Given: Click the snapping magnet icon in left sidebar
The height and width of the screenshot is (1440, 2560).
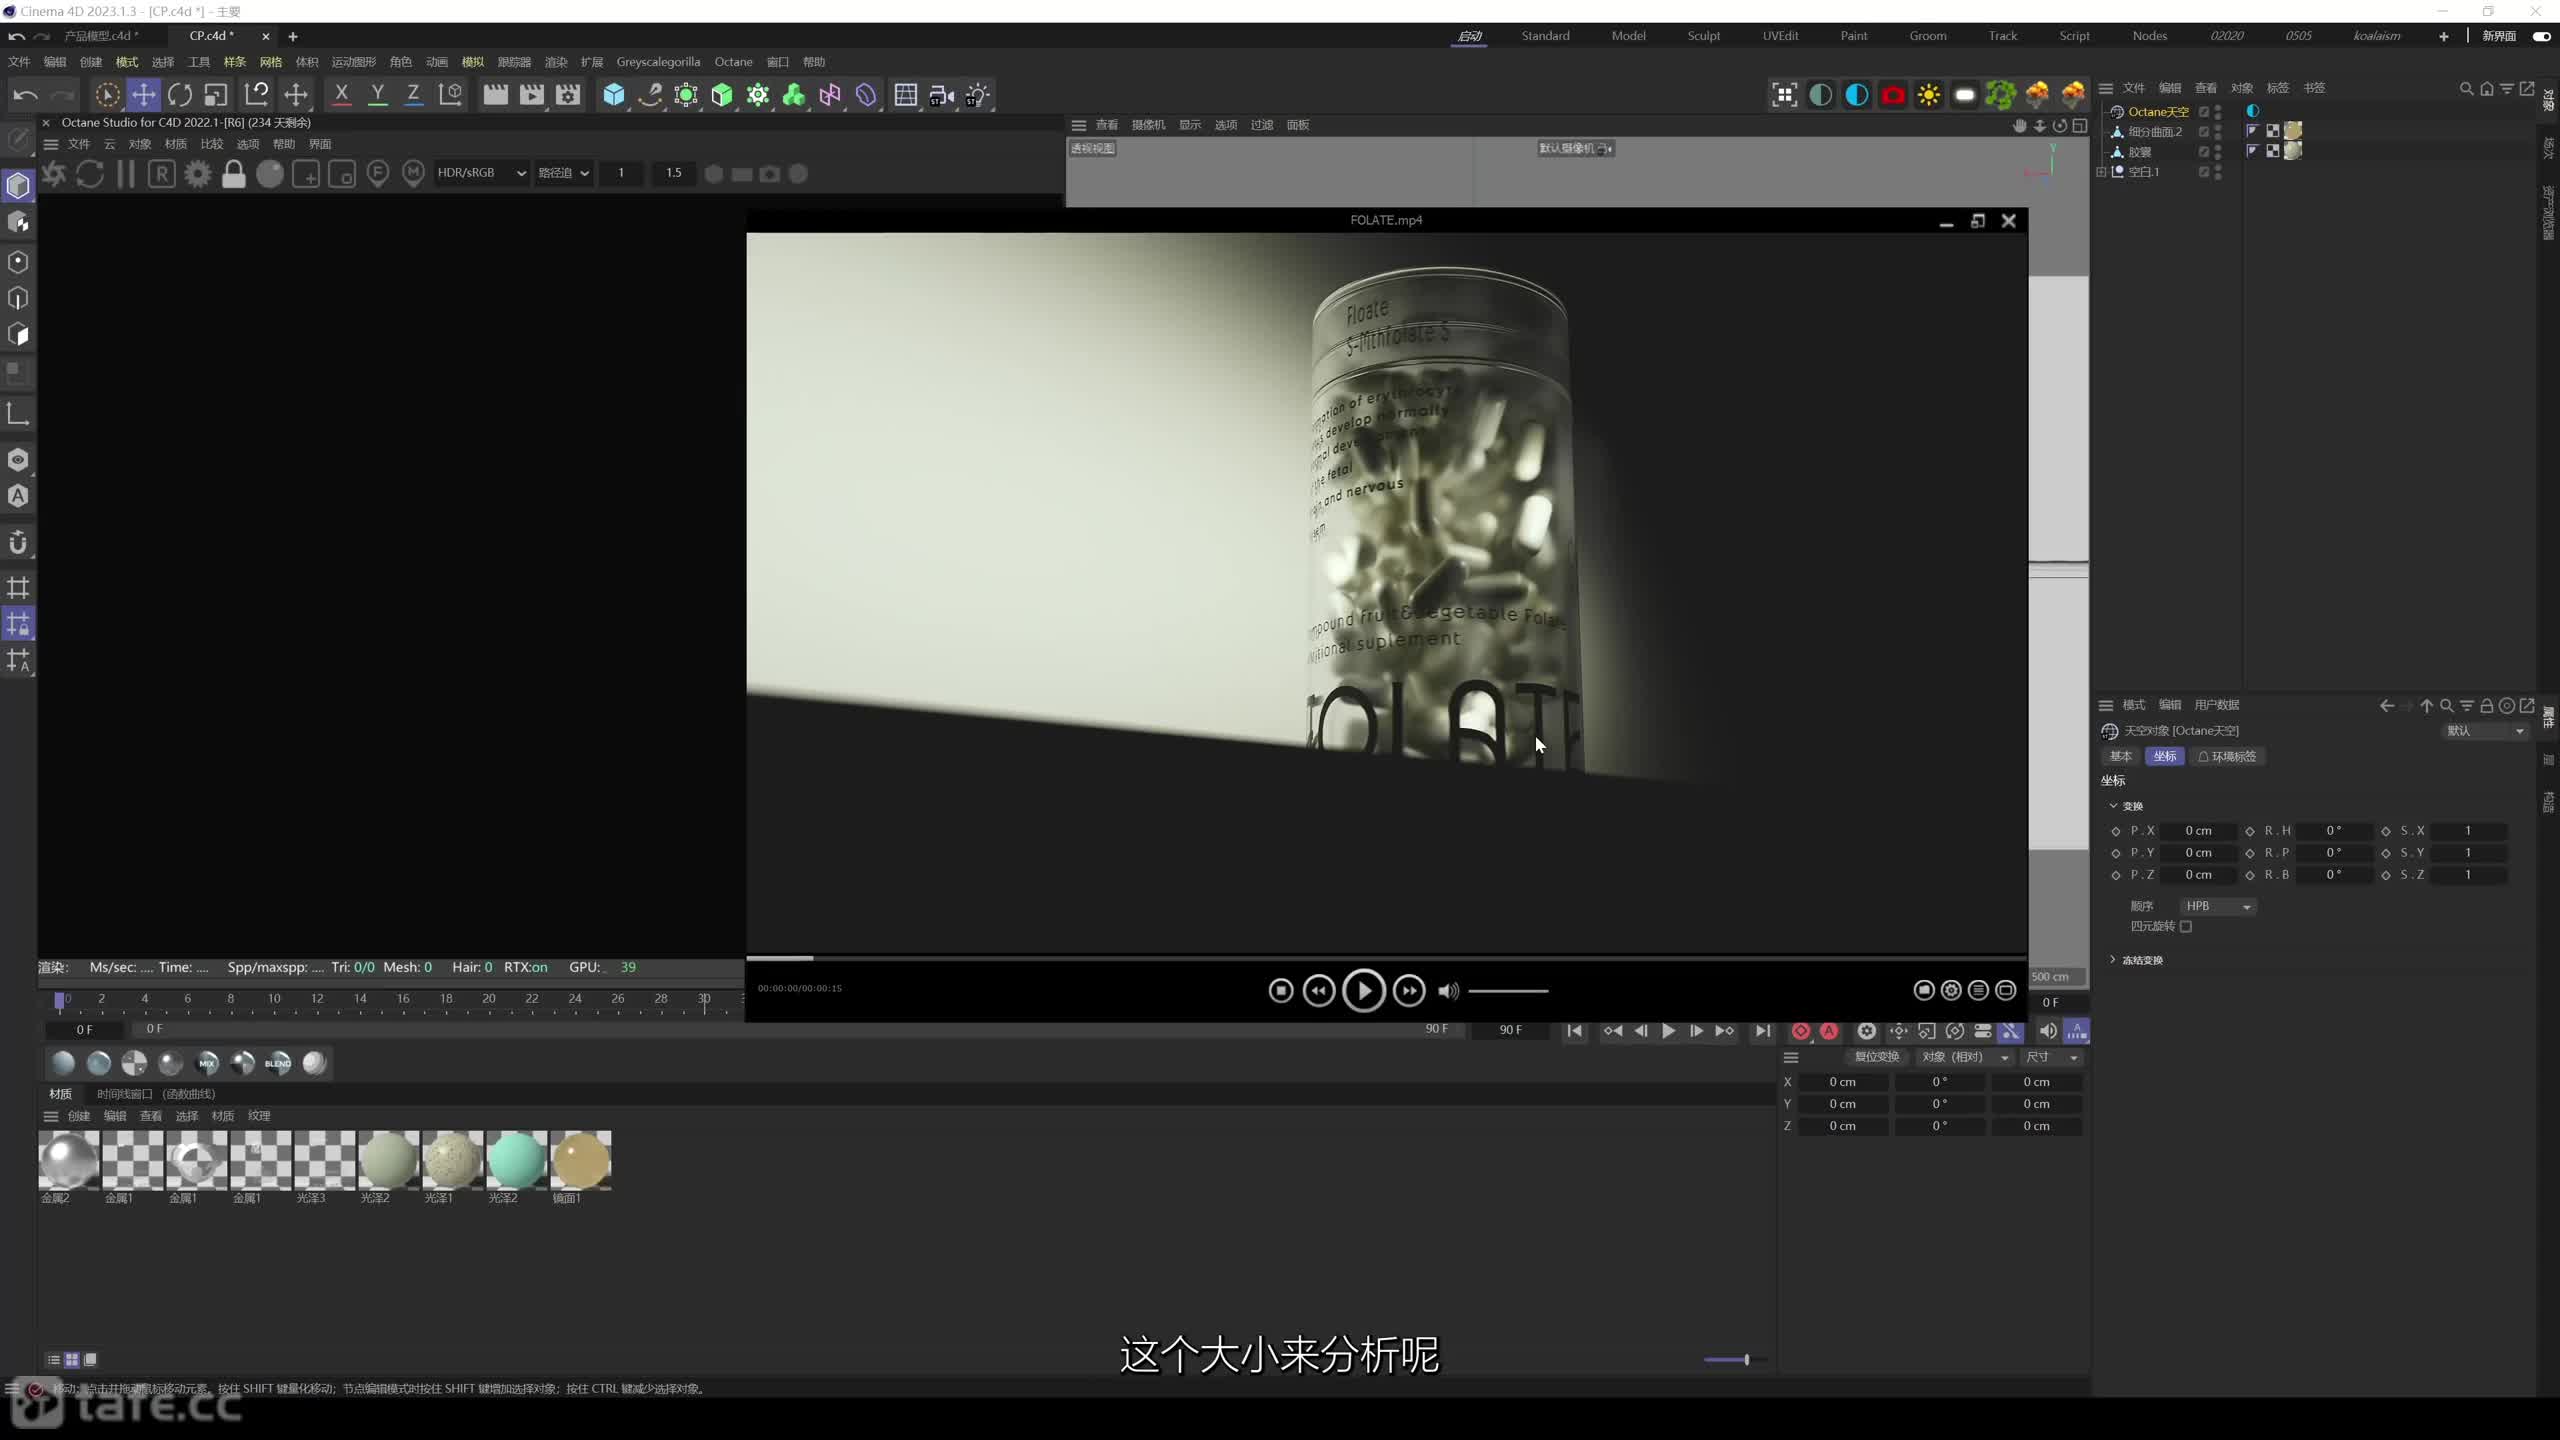Looking at the screenshot, I should pos(18,543).
